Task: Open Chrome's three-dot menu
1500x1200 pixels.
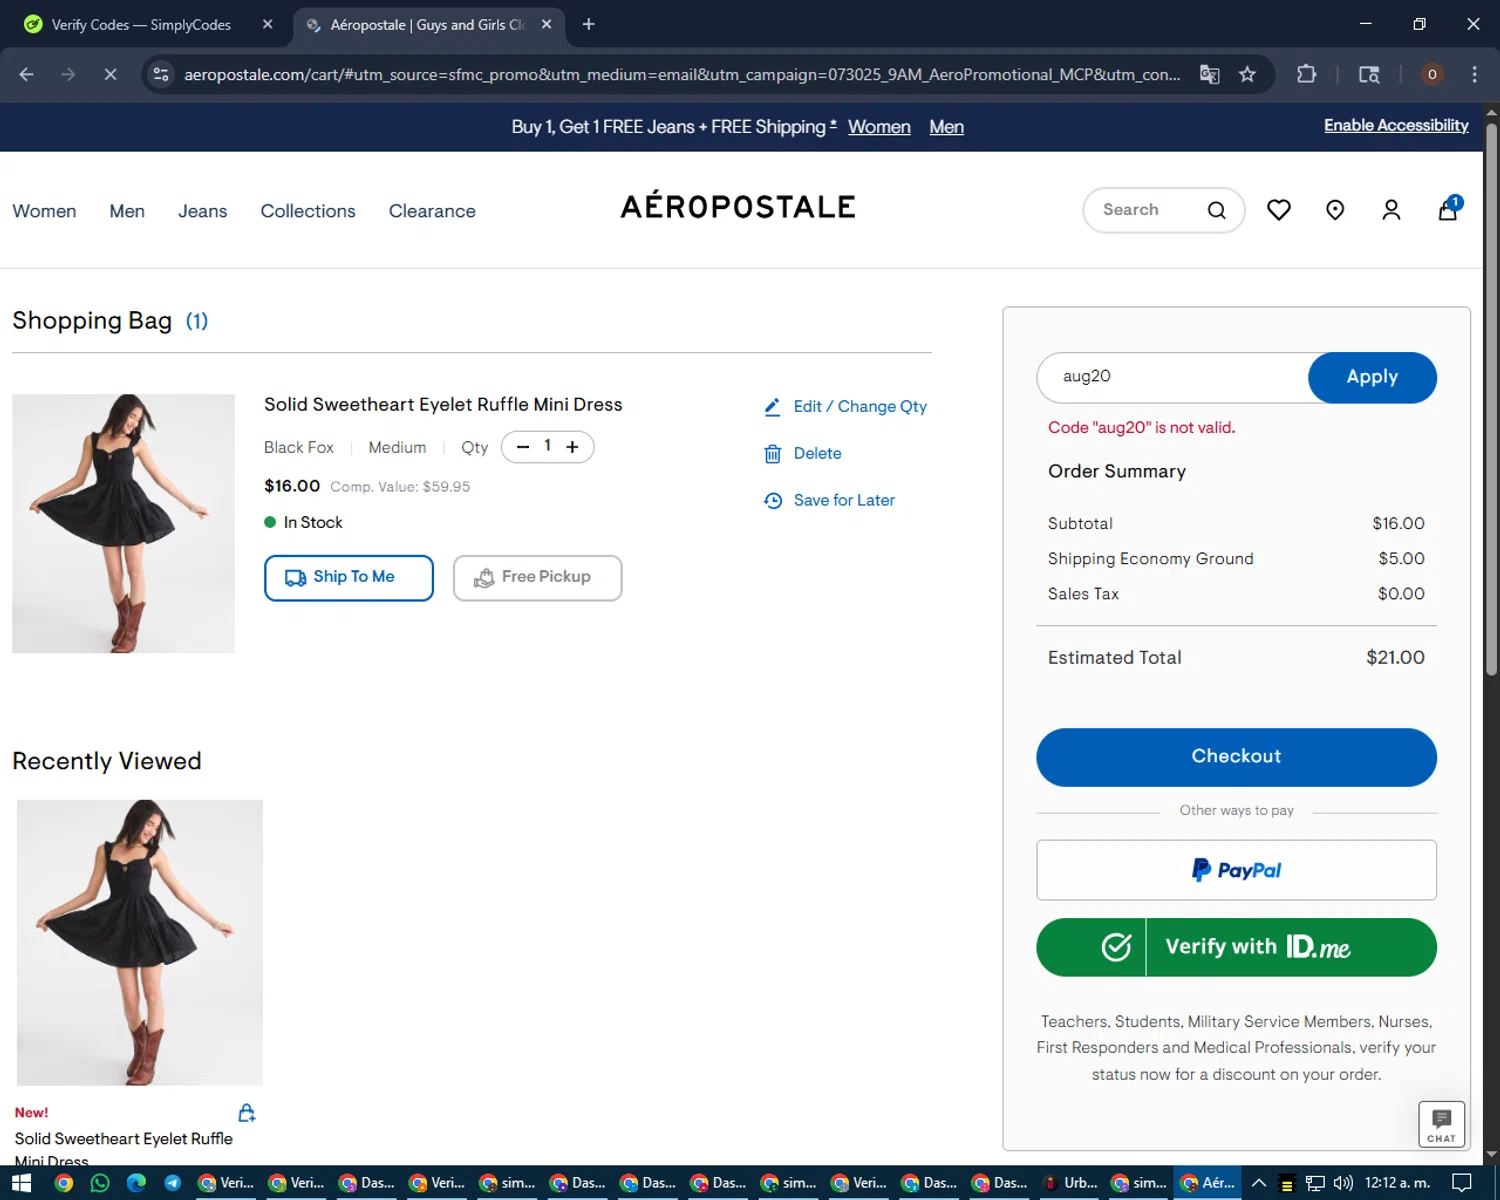Action: coord(1474,74)
